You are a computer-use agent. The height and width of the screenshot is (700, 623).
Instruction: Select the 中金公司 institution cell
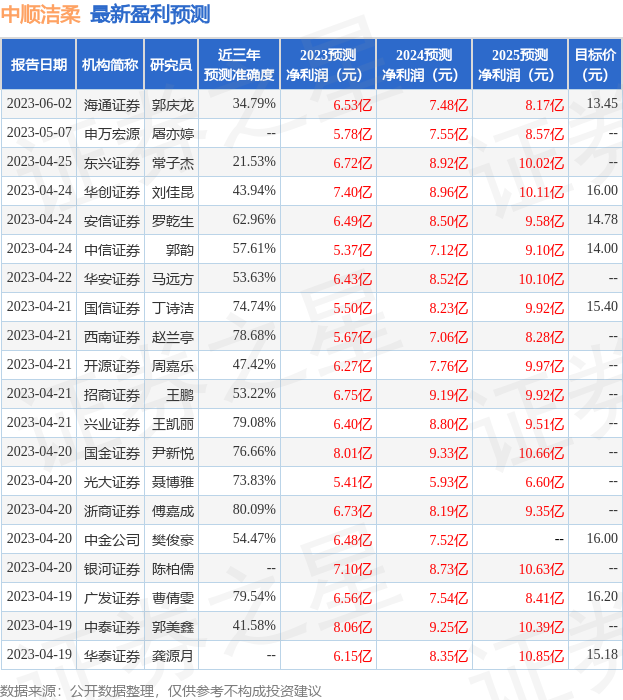(112, 541)
